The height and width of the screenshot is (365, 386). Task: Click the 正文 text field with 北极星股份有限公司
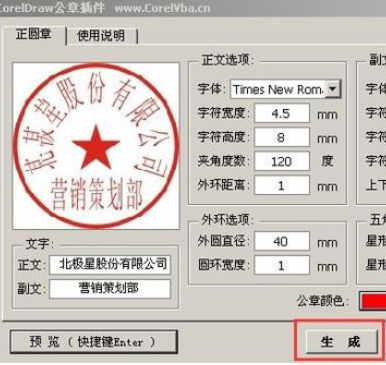110,265
